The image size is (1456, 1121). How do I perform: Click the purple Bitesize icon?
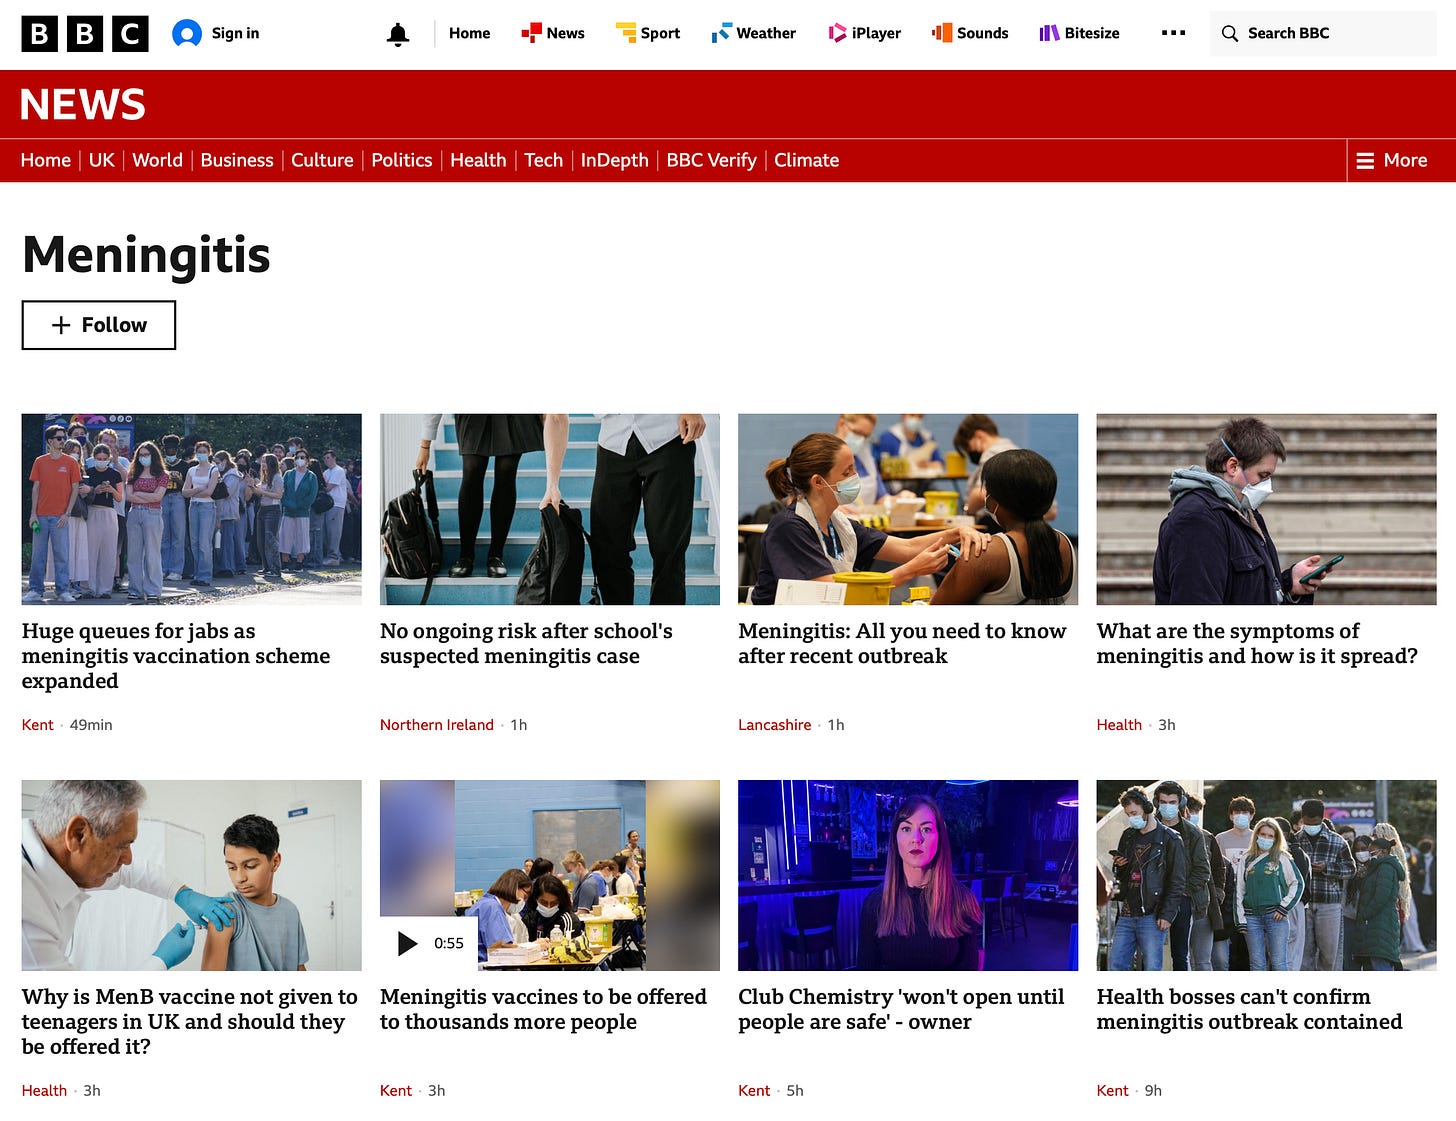click(1049, 34)
